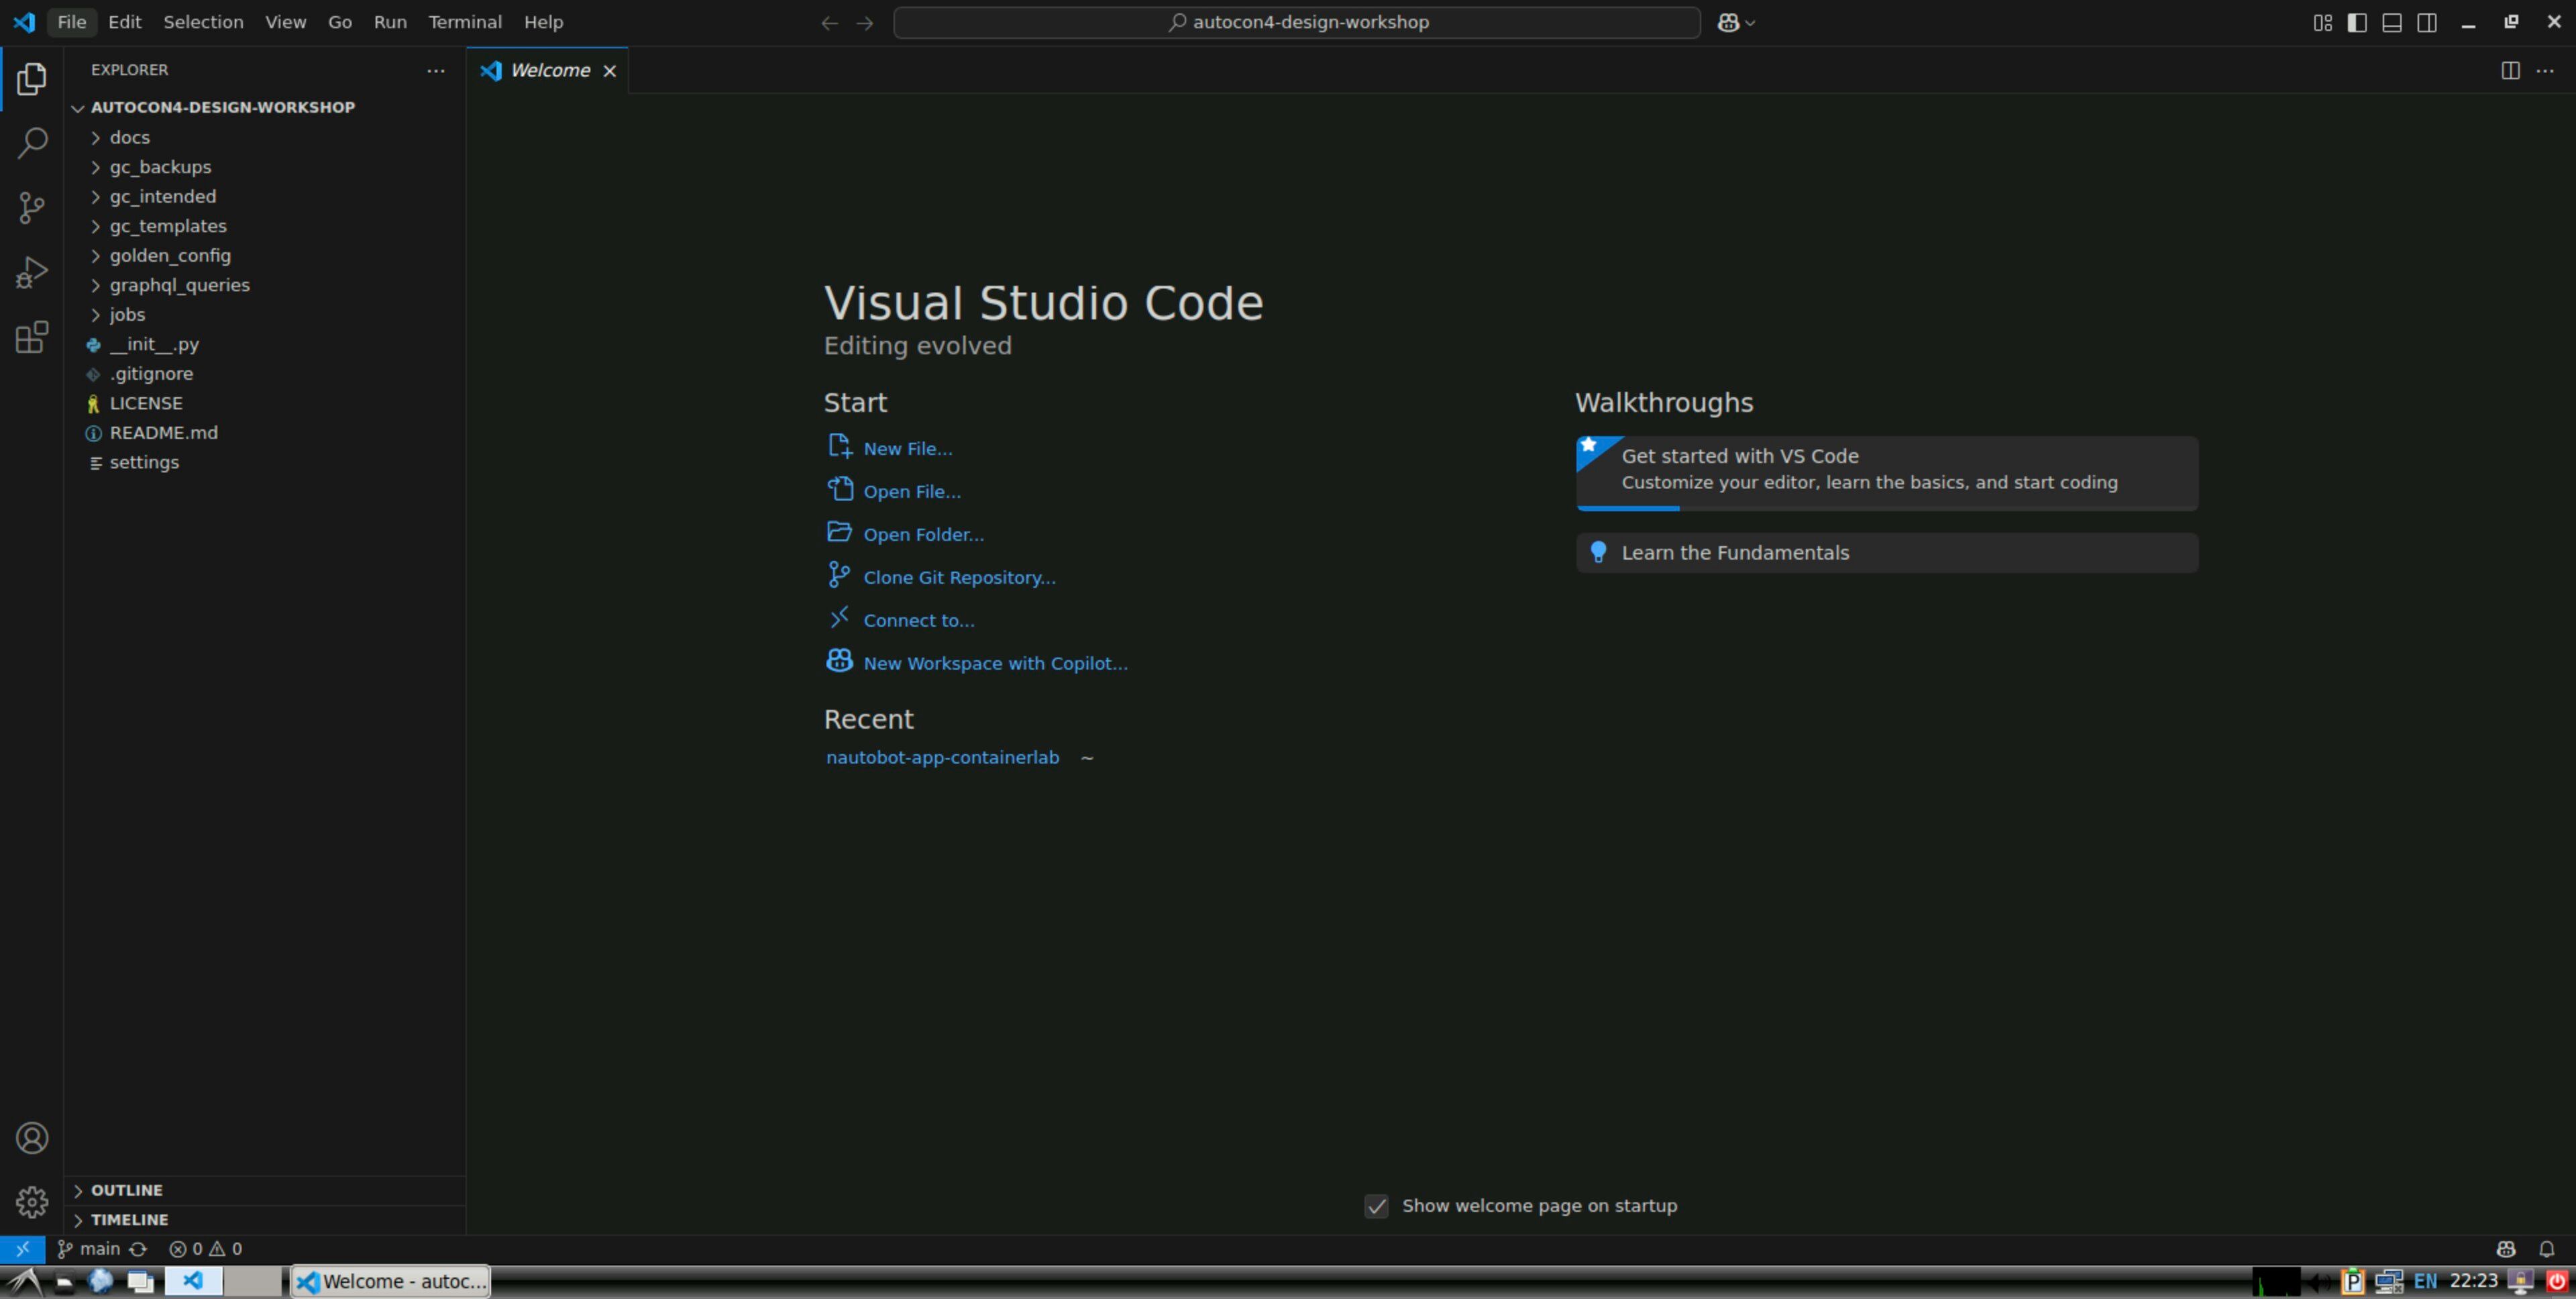Expand the gc_templates folder
This screenshot has height=1299, width=2576.
(x=168, y=226)
